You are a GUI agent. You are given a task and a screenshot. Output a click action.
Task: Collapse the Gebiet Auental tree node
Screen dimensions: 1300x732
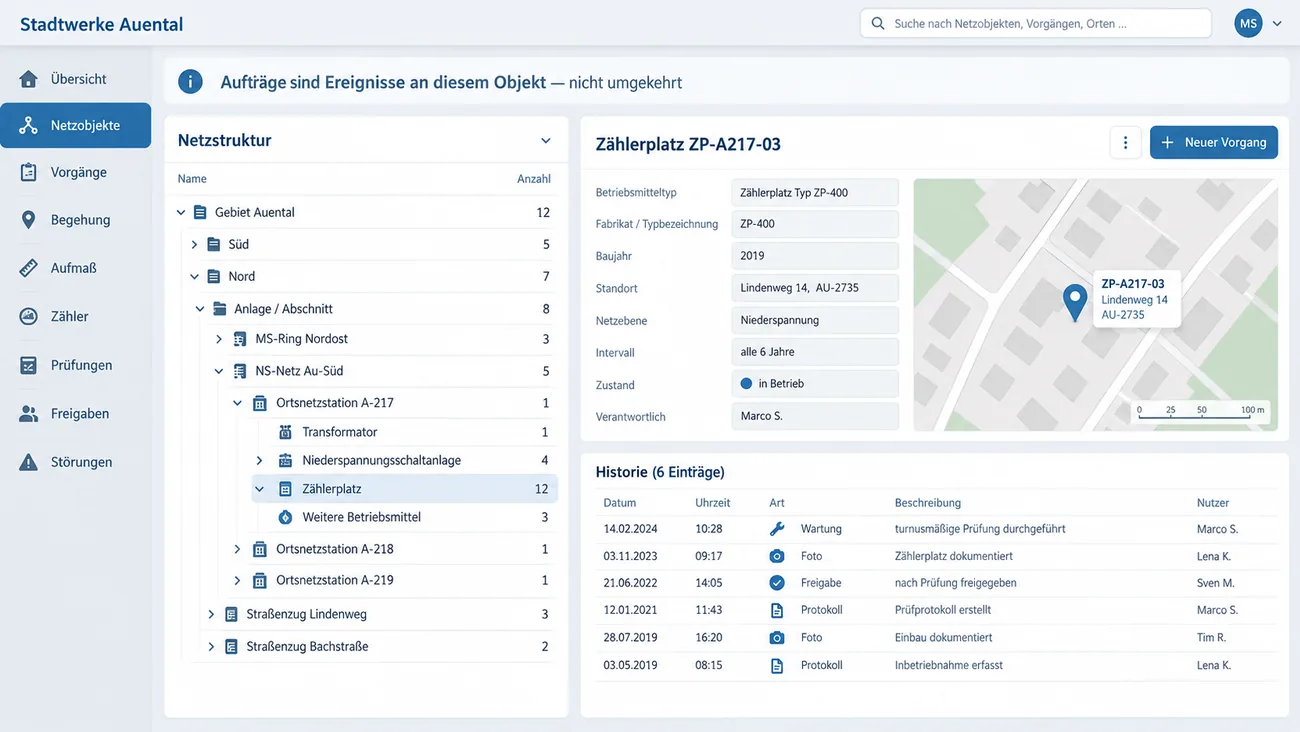181,213
